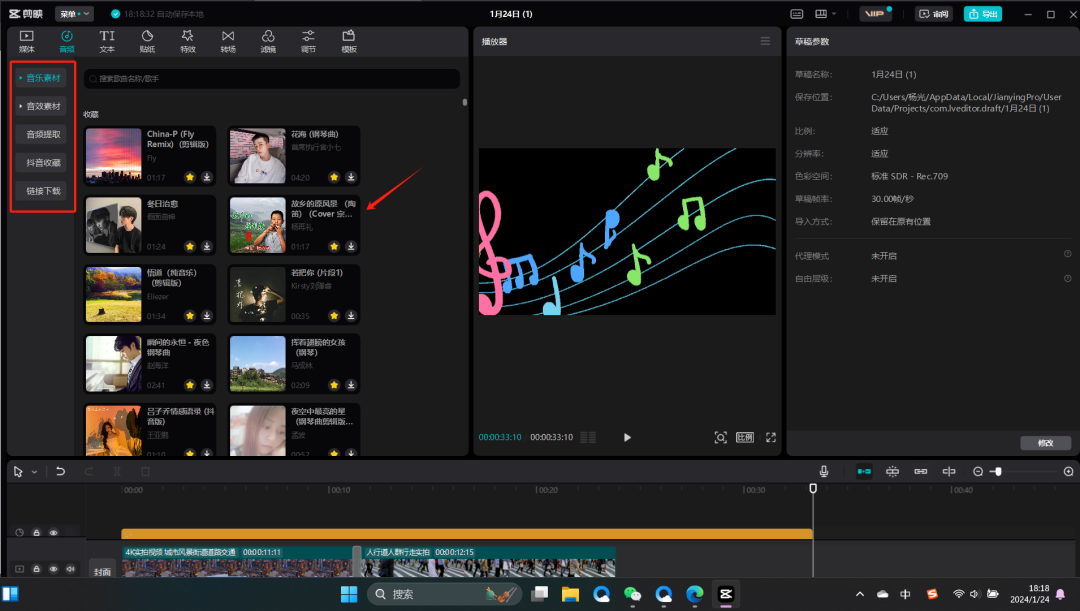
Task: Mute the main video track
Action: click(70, 569)
